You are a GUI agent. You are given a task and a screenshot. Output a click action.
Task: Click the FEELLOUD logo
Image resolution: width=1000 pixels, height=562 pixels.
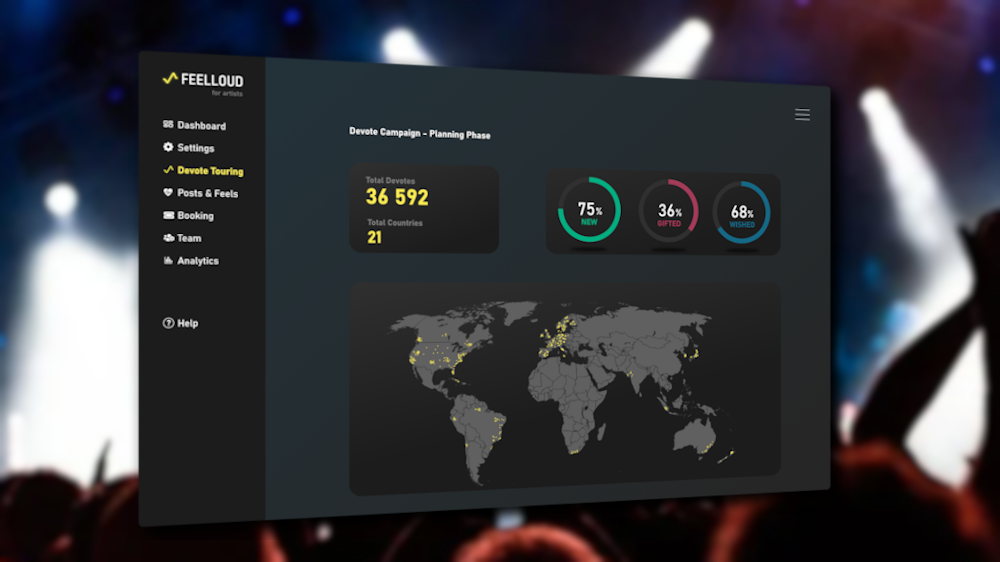click(x=203, y=81)
